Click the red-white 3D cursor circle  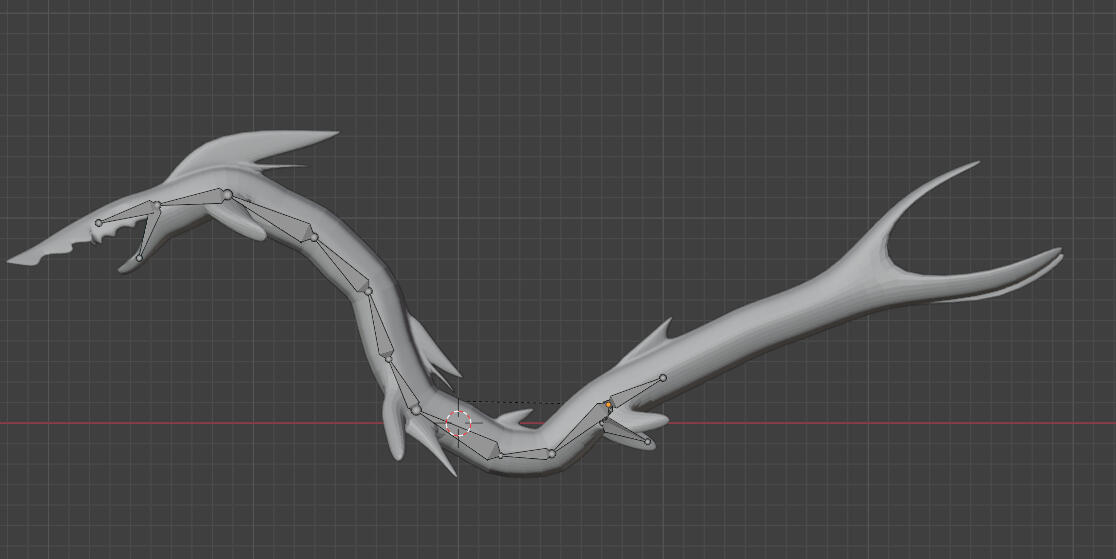[x=458, y=423]
